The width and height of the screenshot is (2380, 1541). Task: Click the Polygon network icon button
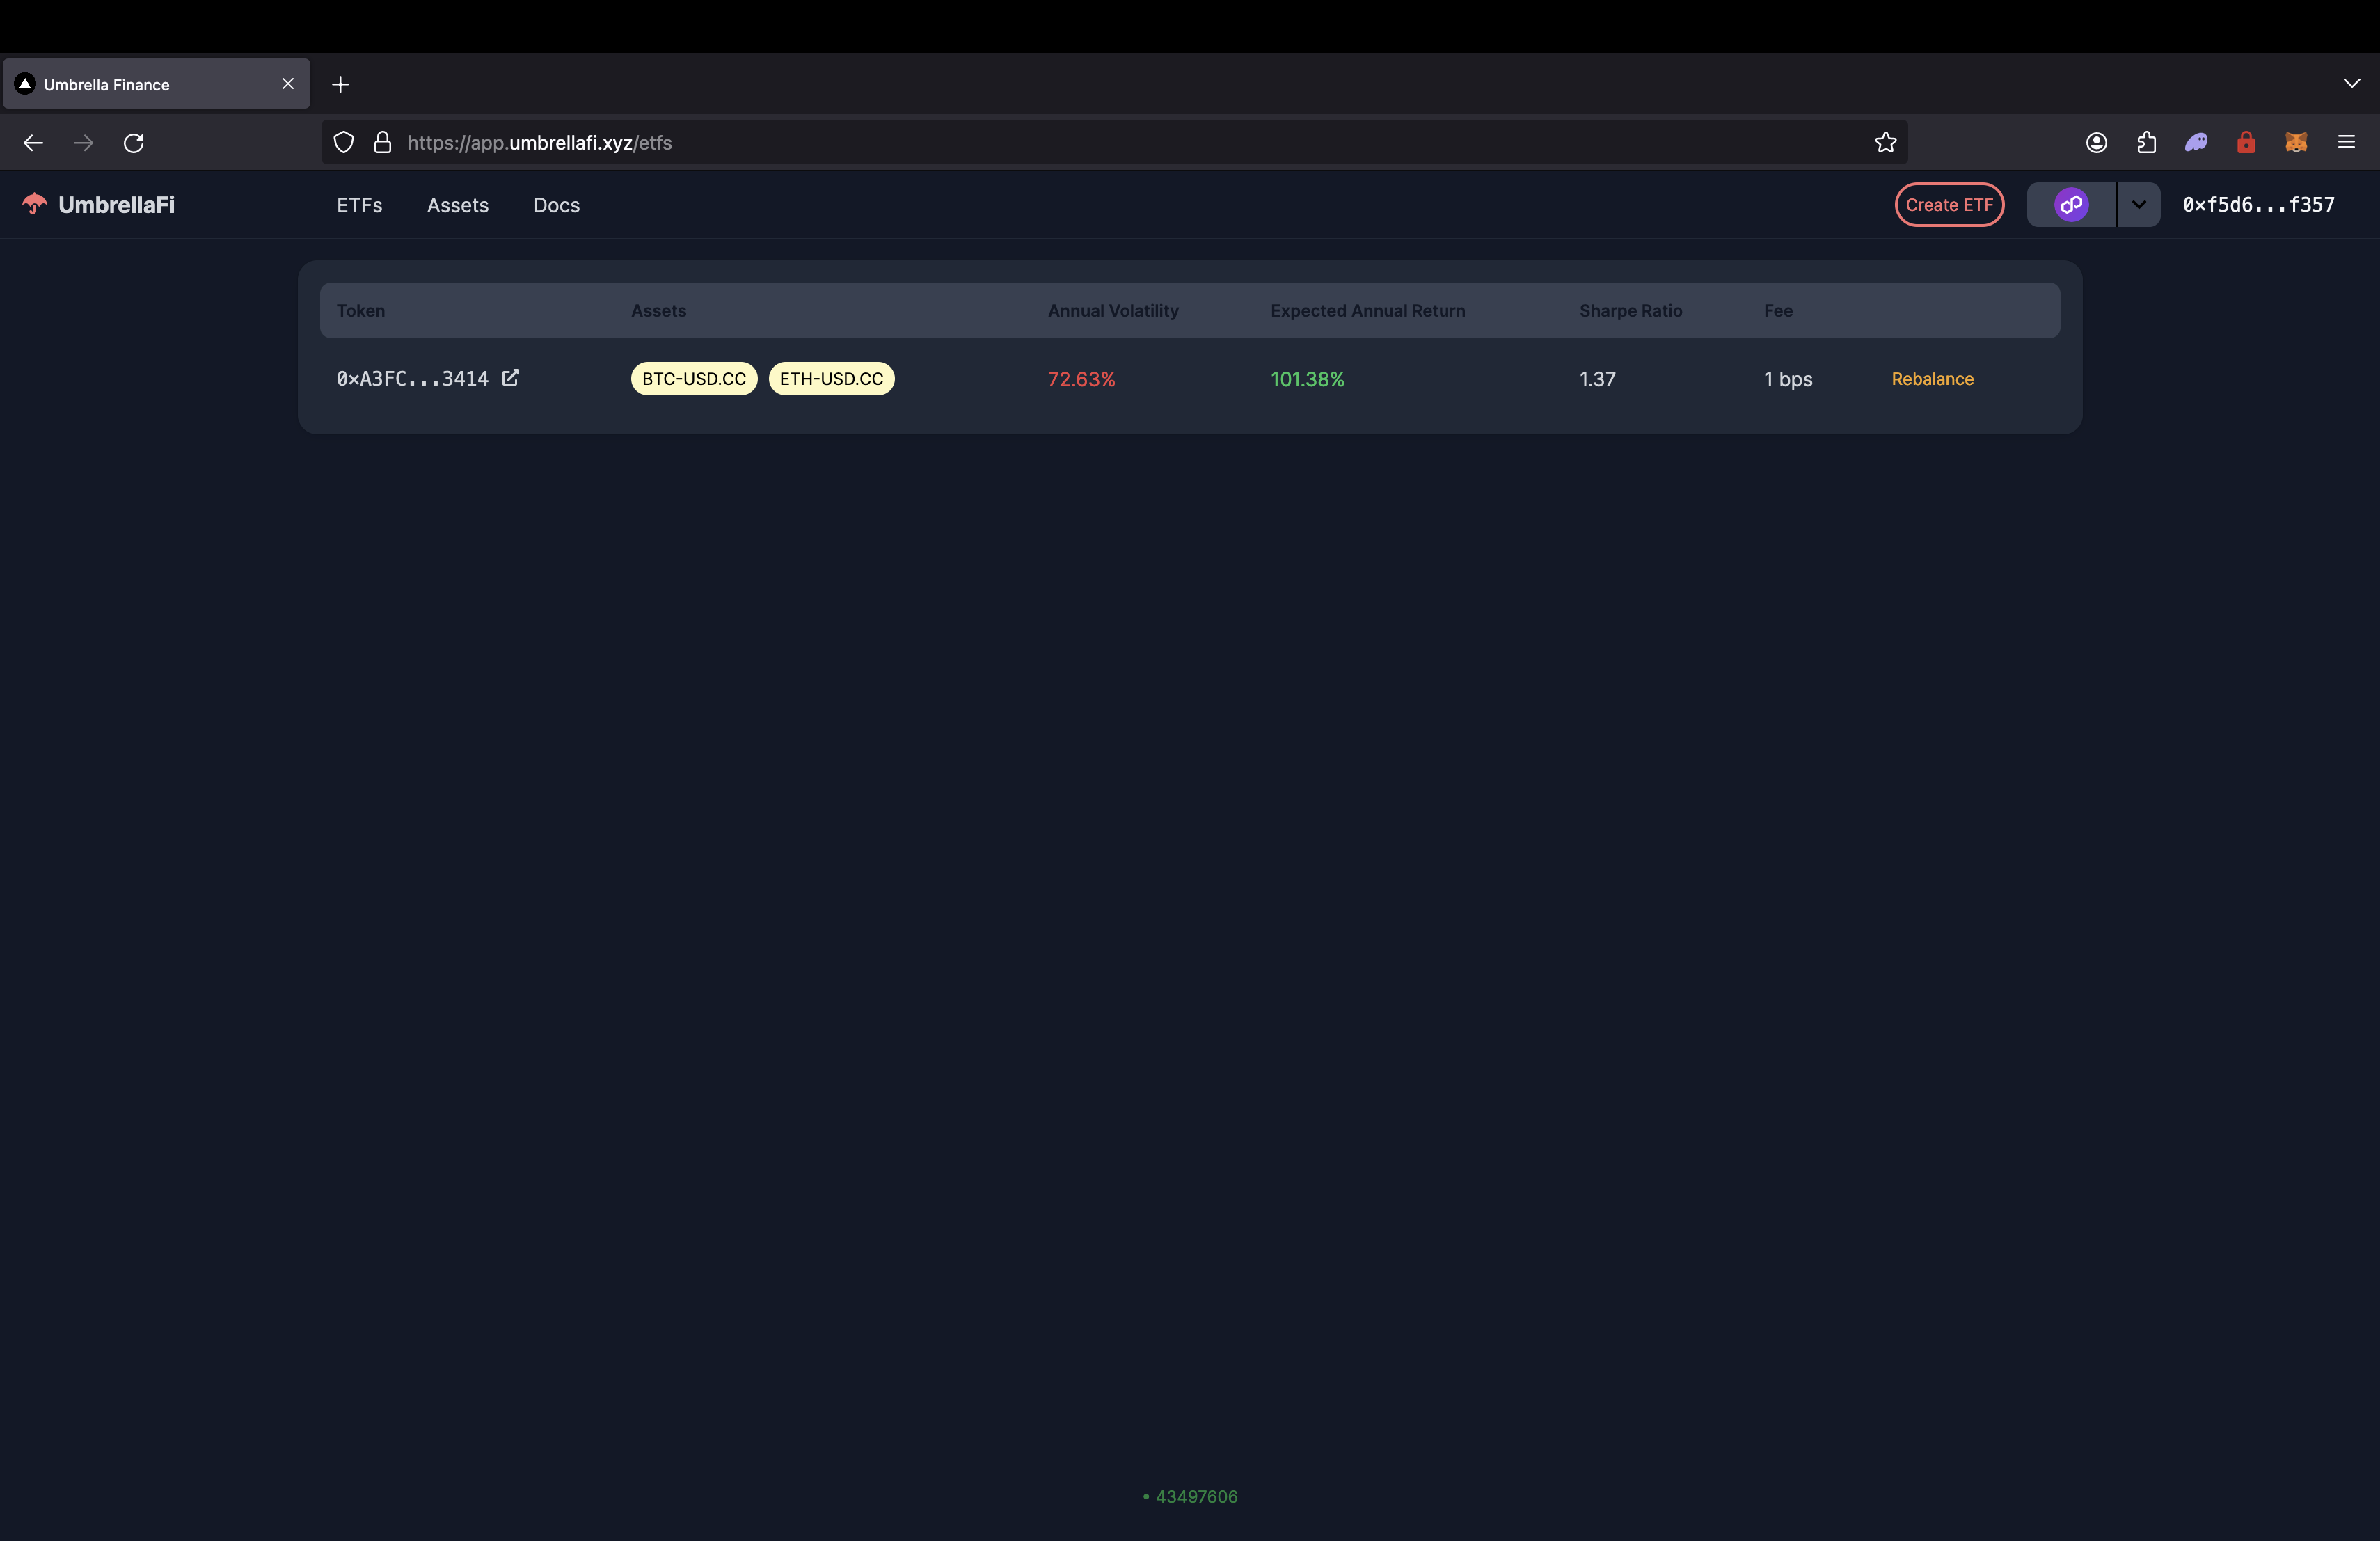click(2071, 205)
